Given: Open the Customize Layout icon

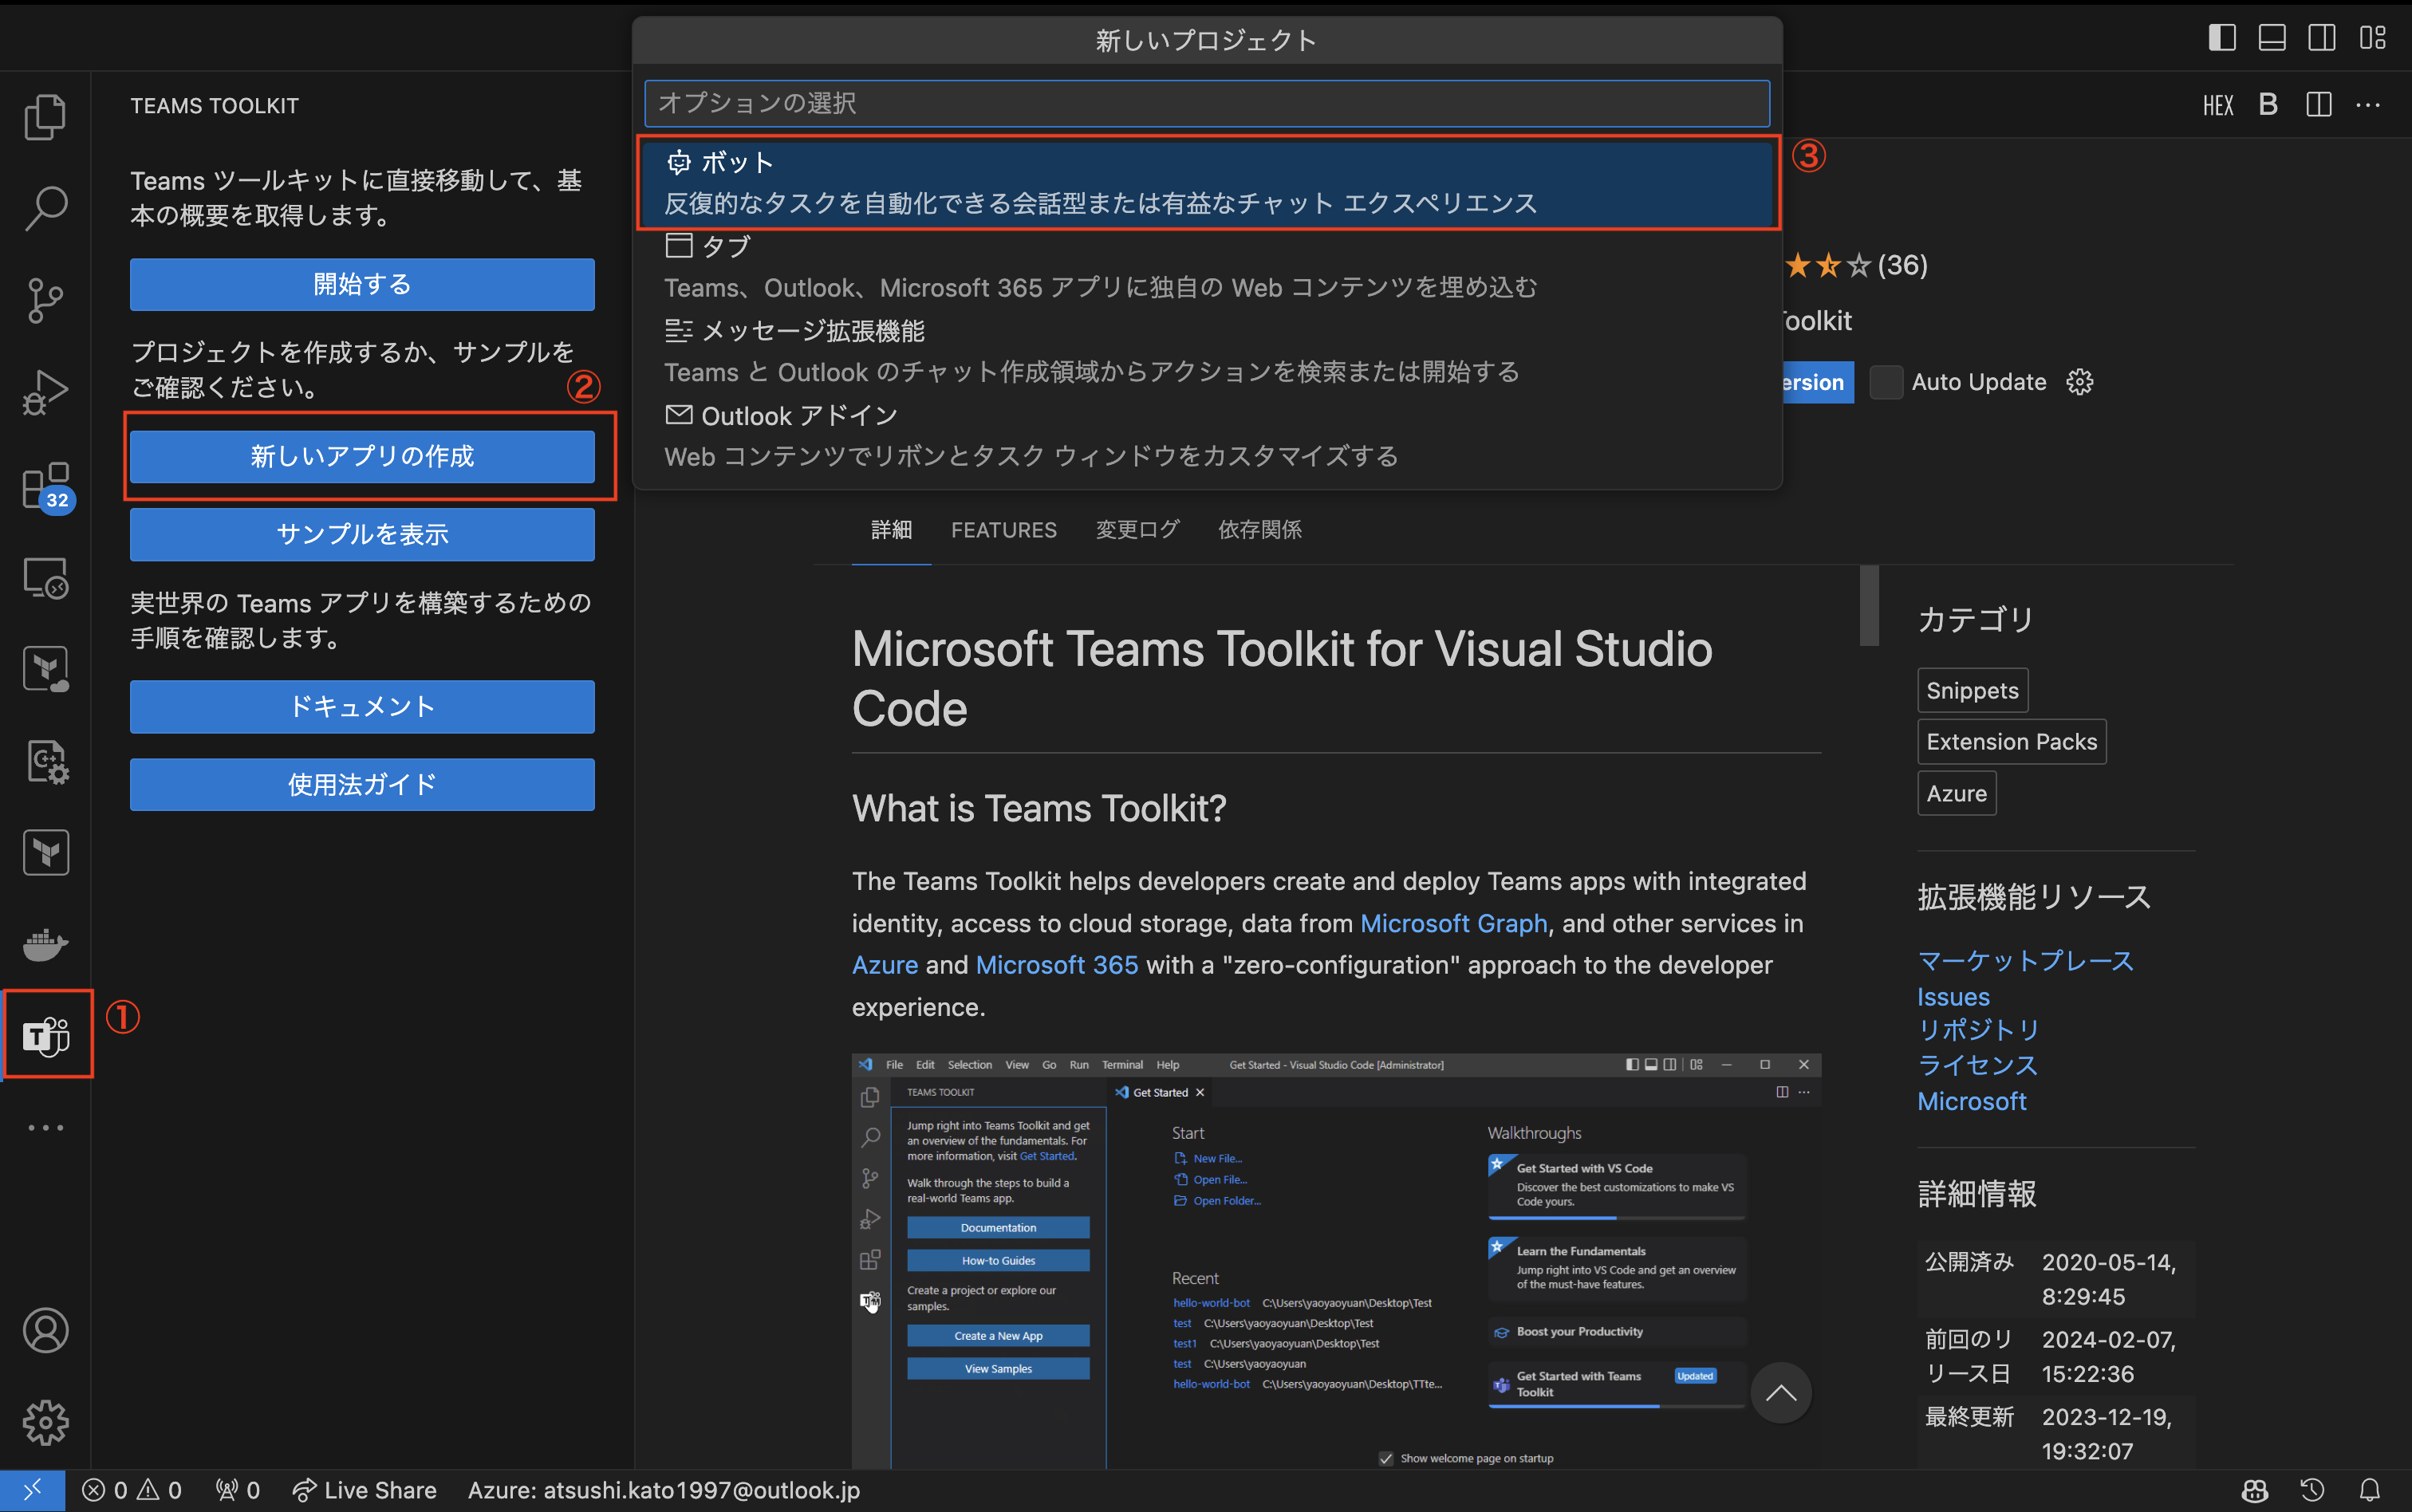Looking at the screenshot, I should click(2372, 38).
